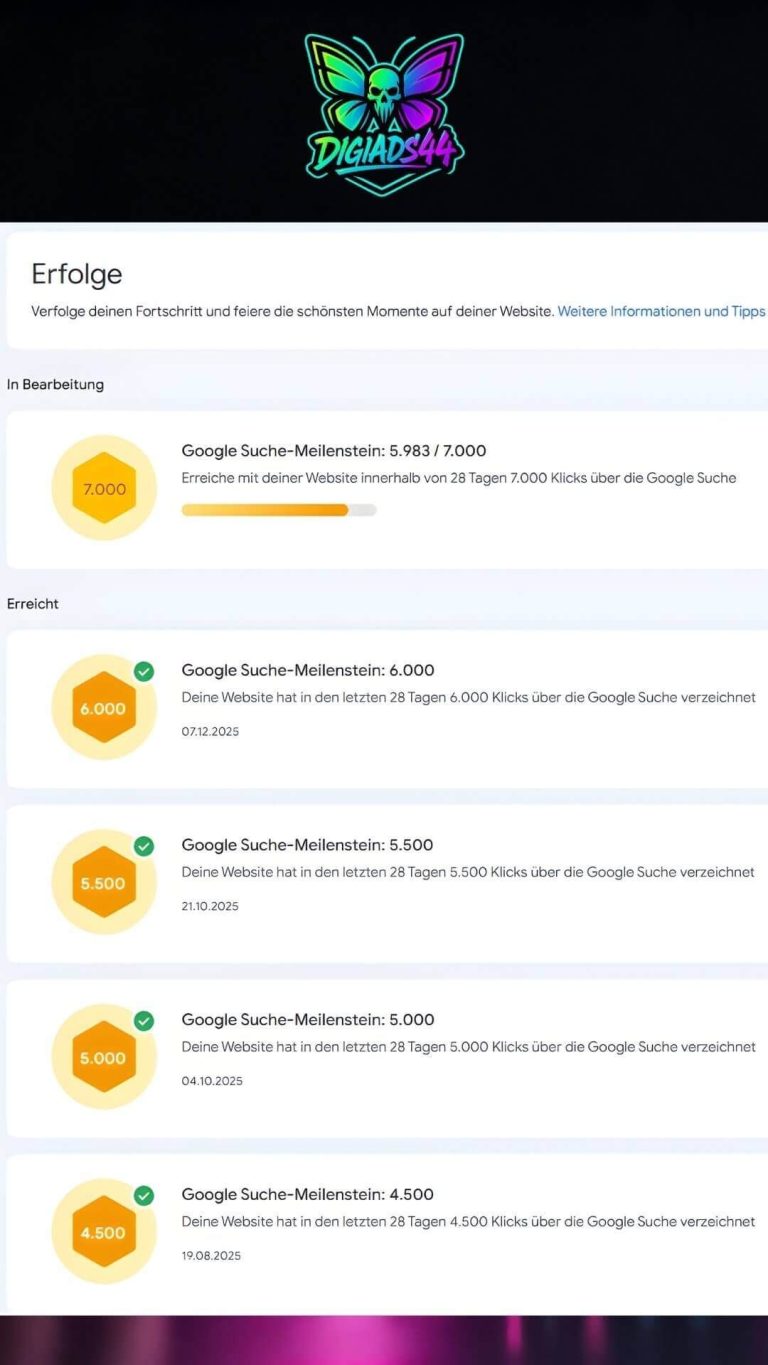Screen dimensions: 768x1365
Task: Click the DigiAds44 butterfly logo
Action: point(384,105)
